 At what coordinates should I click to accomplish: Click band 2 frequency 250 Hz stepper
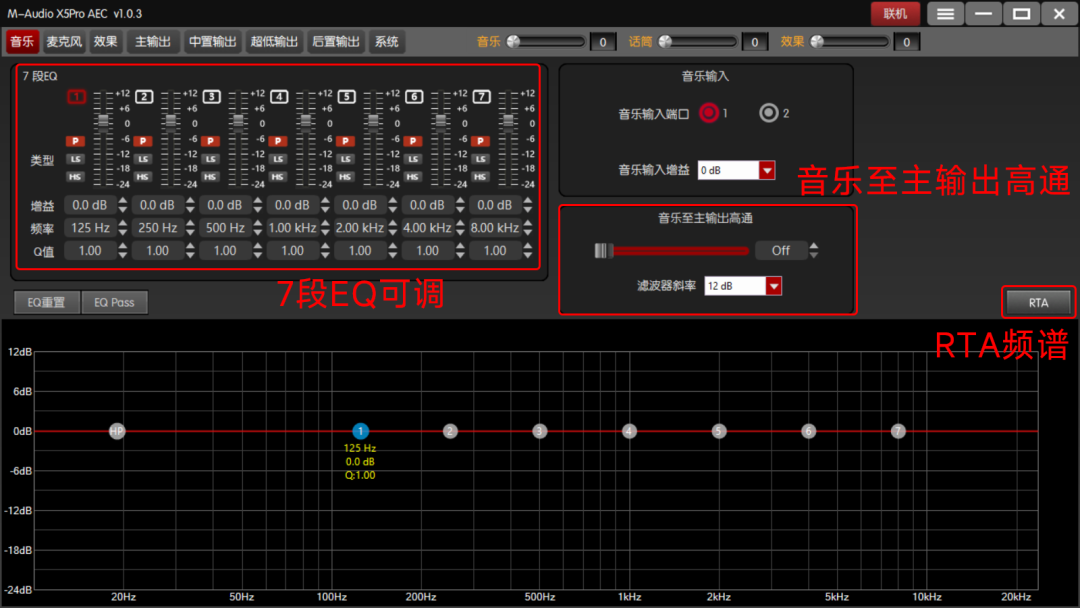tap(190, 228)
